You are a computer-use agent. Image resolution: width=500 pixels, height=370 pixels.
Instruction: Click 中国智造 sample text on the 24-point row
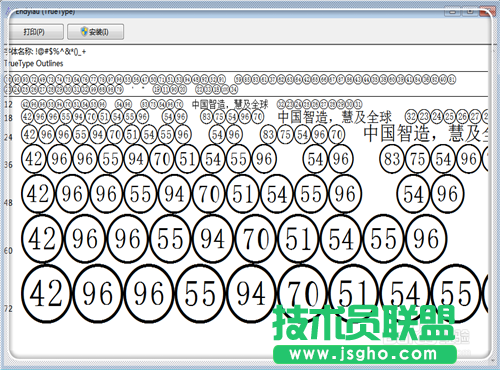click(396, 133)
